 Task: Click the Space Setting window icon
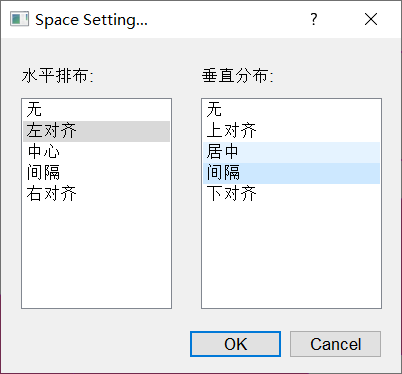tap(19, 19)
